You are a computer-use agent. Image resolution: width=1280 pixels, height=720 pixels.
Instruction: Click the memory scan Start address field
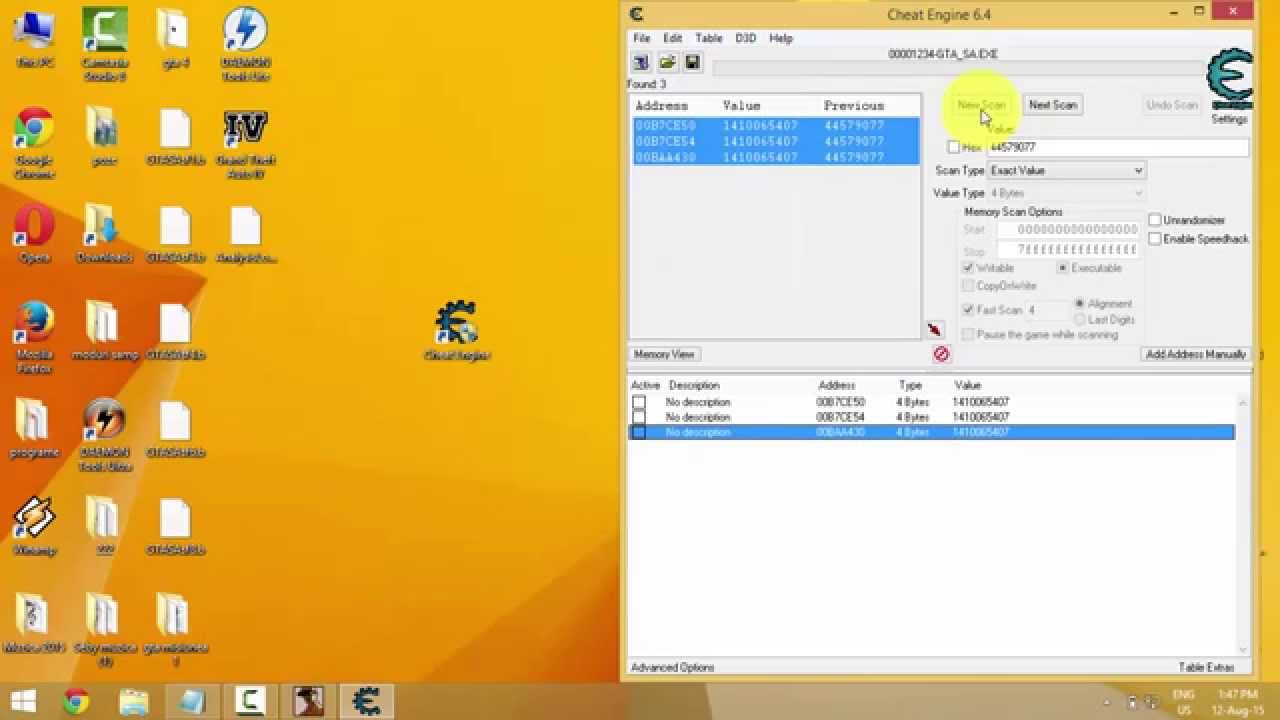pyautogui.click(x=1068, y=230)
